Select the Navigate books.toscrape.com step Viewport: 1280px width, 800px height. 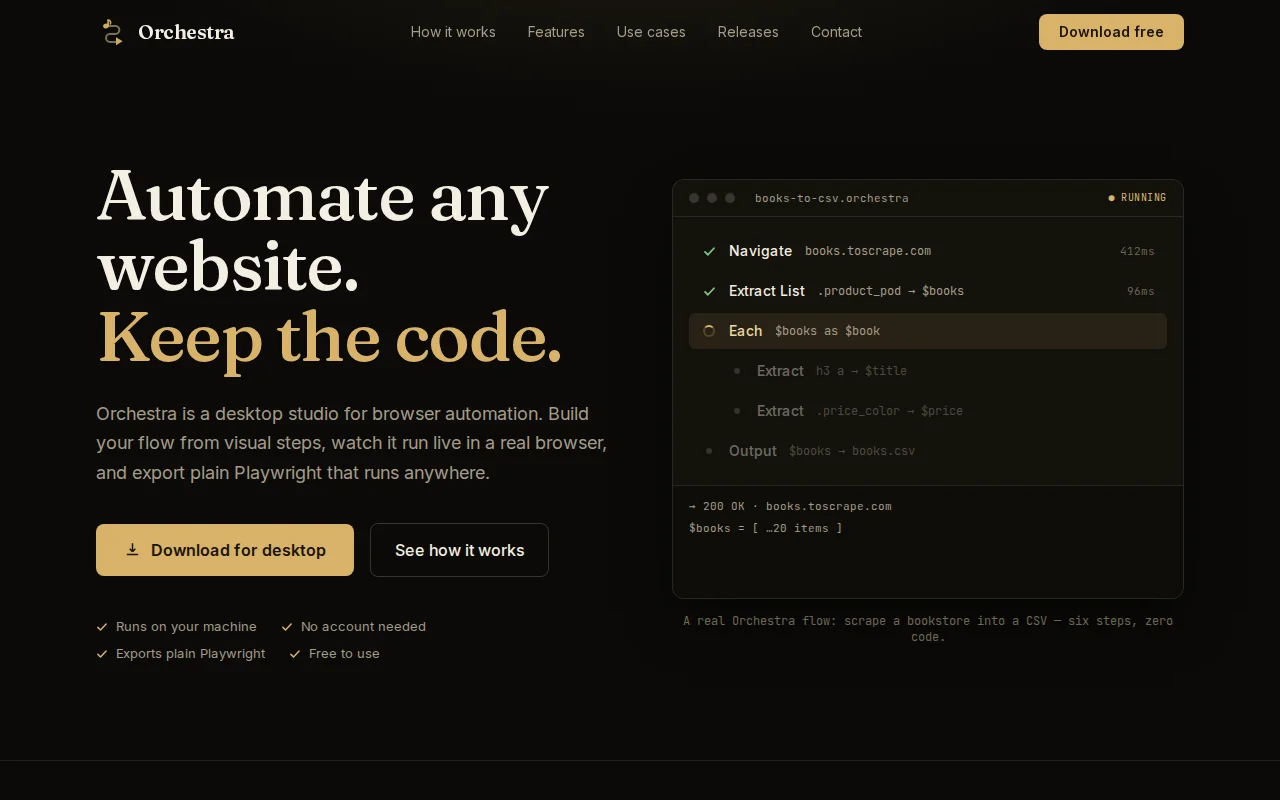coord(928,251)
